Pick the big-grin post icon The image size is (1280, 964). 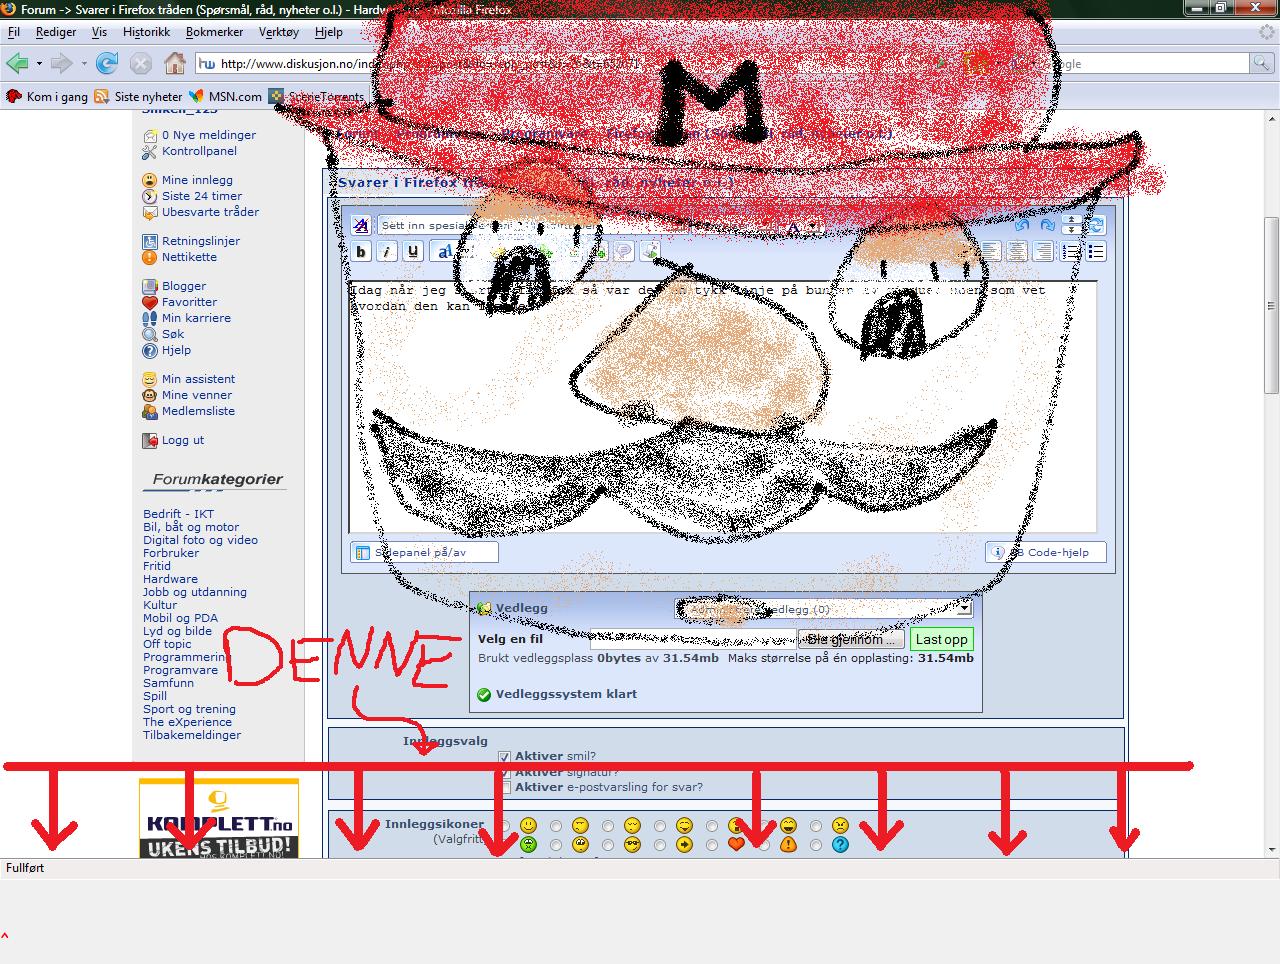[788, 826]
